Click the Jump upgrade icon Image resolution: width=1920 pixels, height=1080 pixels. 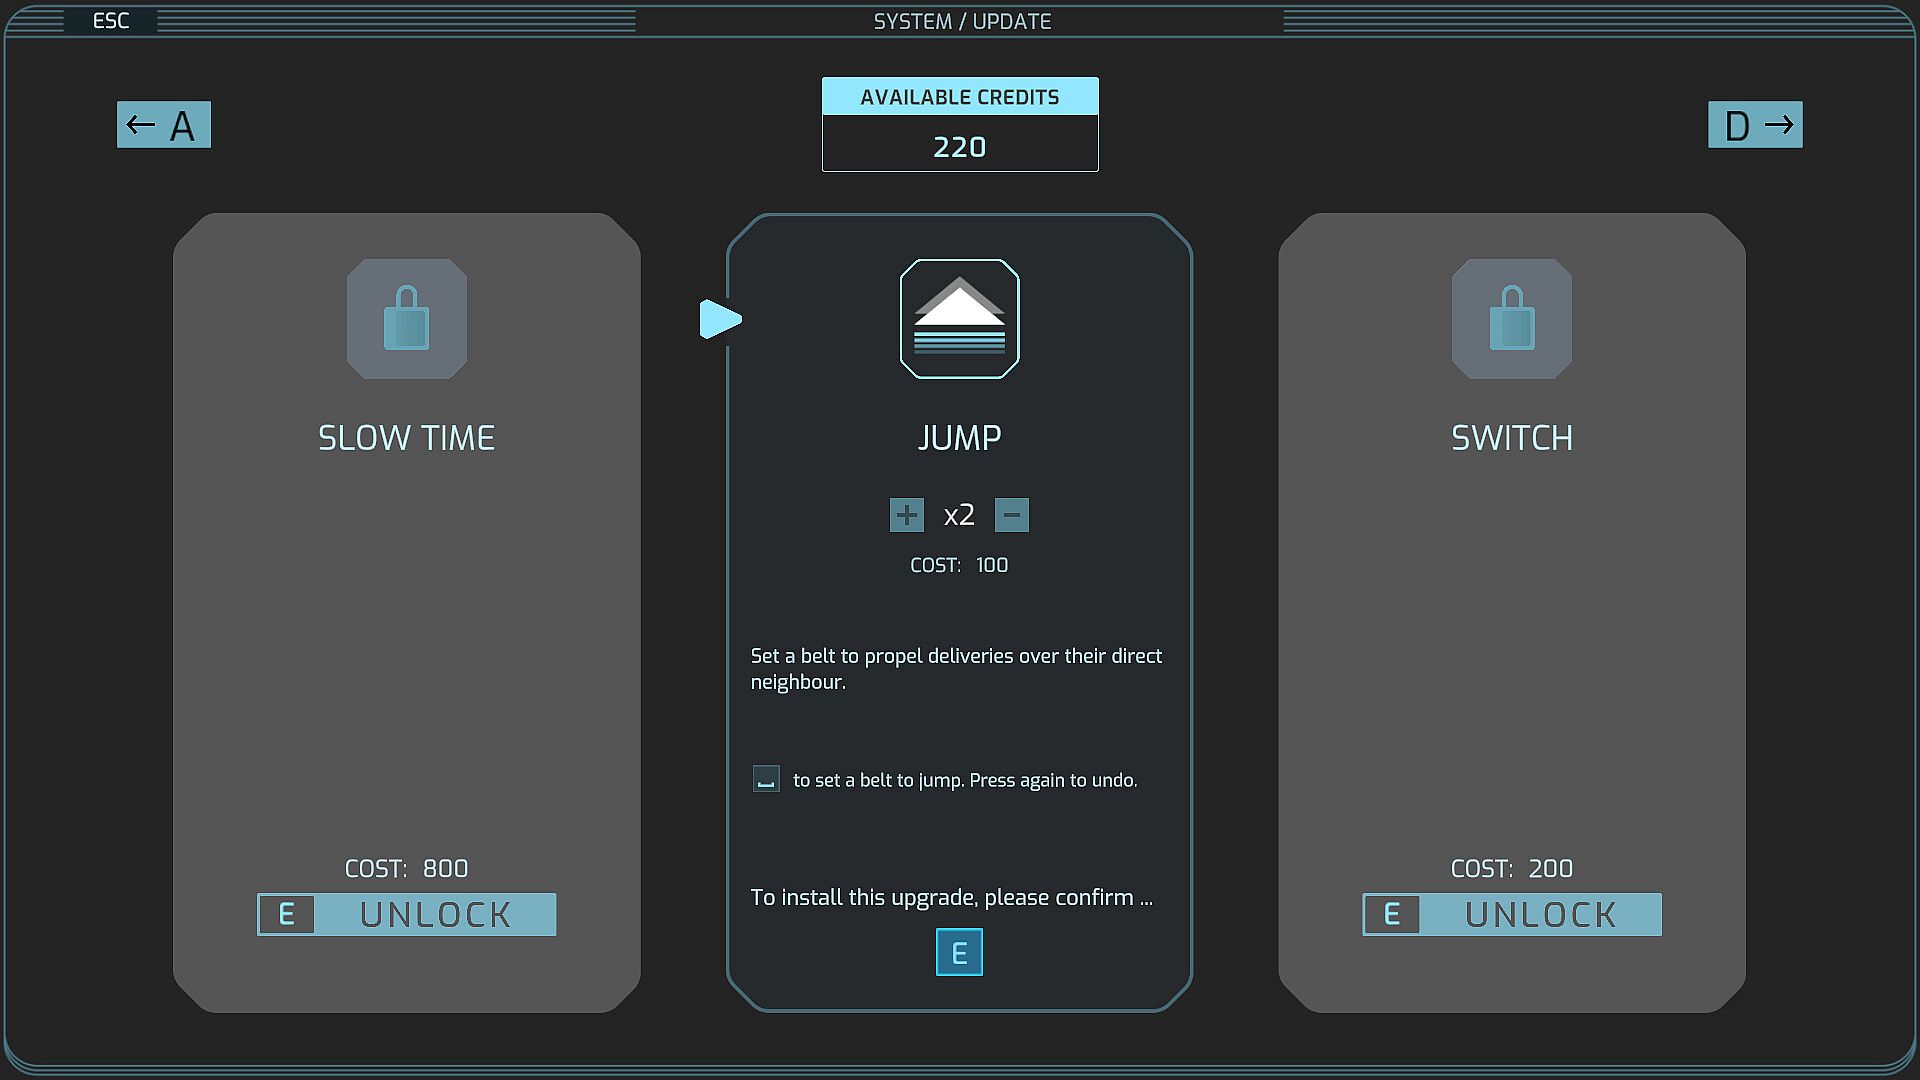point(959,319)
